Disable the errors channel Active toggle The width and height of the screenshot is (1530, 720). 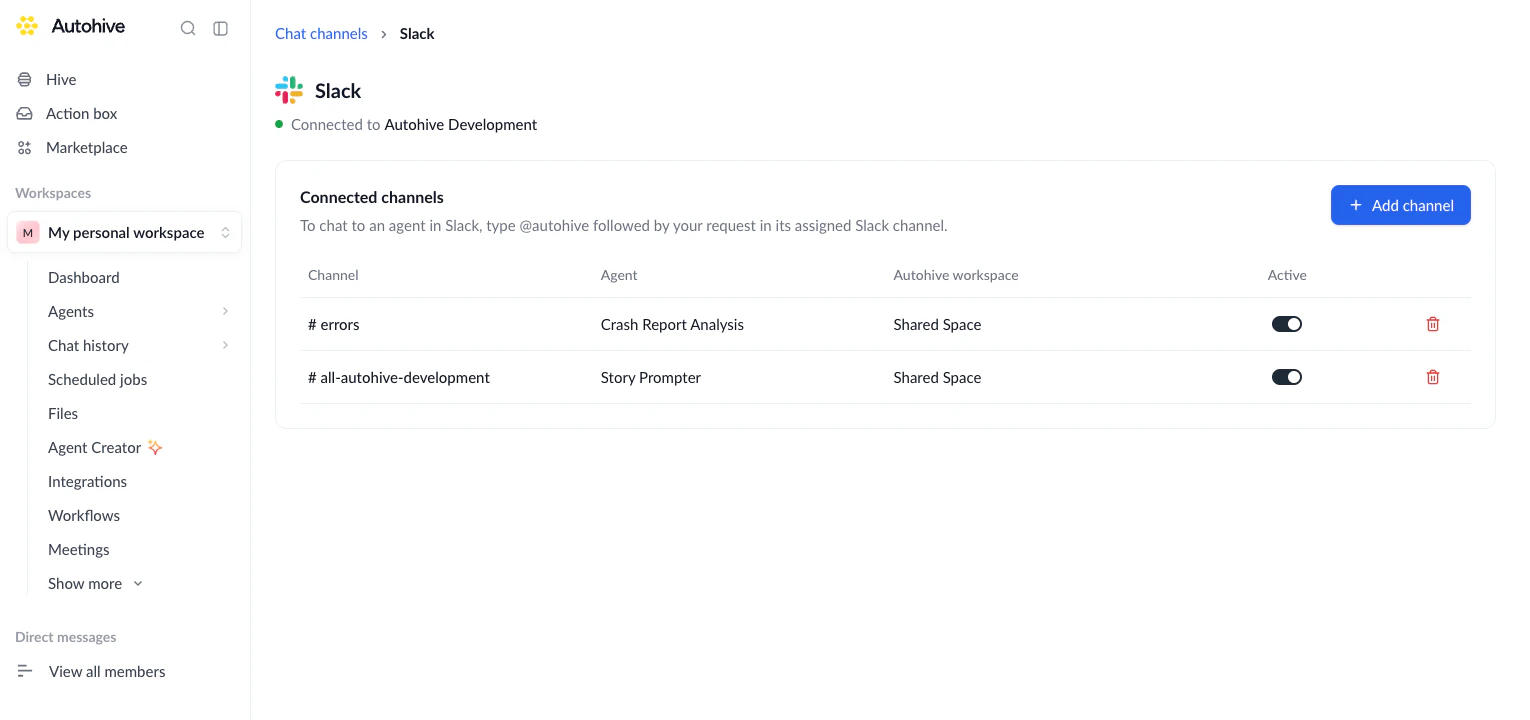tap(1287, 324)
